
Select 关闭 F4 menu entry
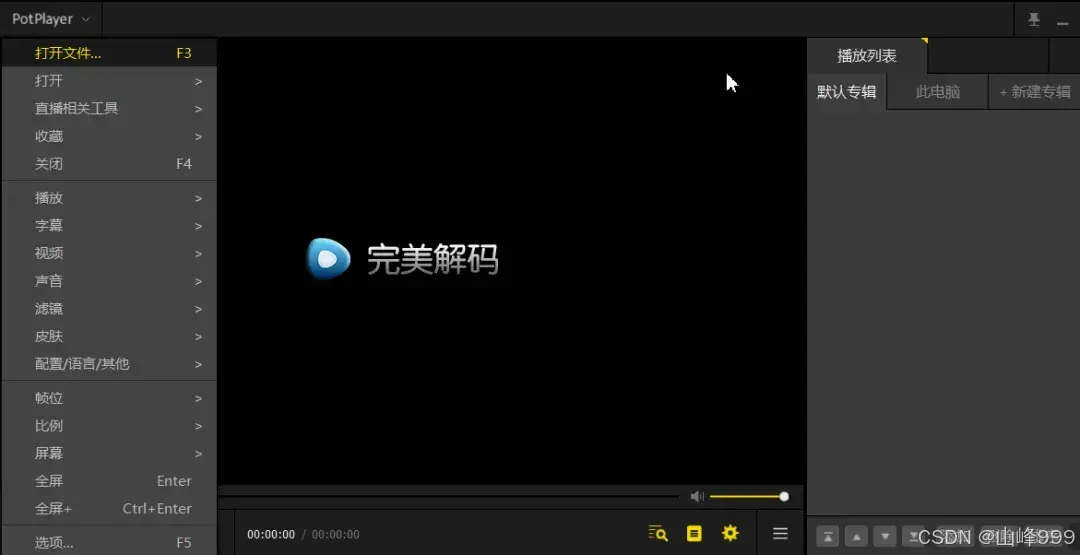pos(110,164)
